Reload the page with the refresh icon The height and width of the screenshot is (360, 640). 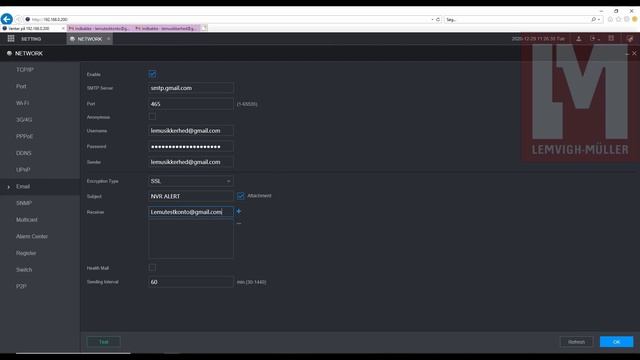438,19
